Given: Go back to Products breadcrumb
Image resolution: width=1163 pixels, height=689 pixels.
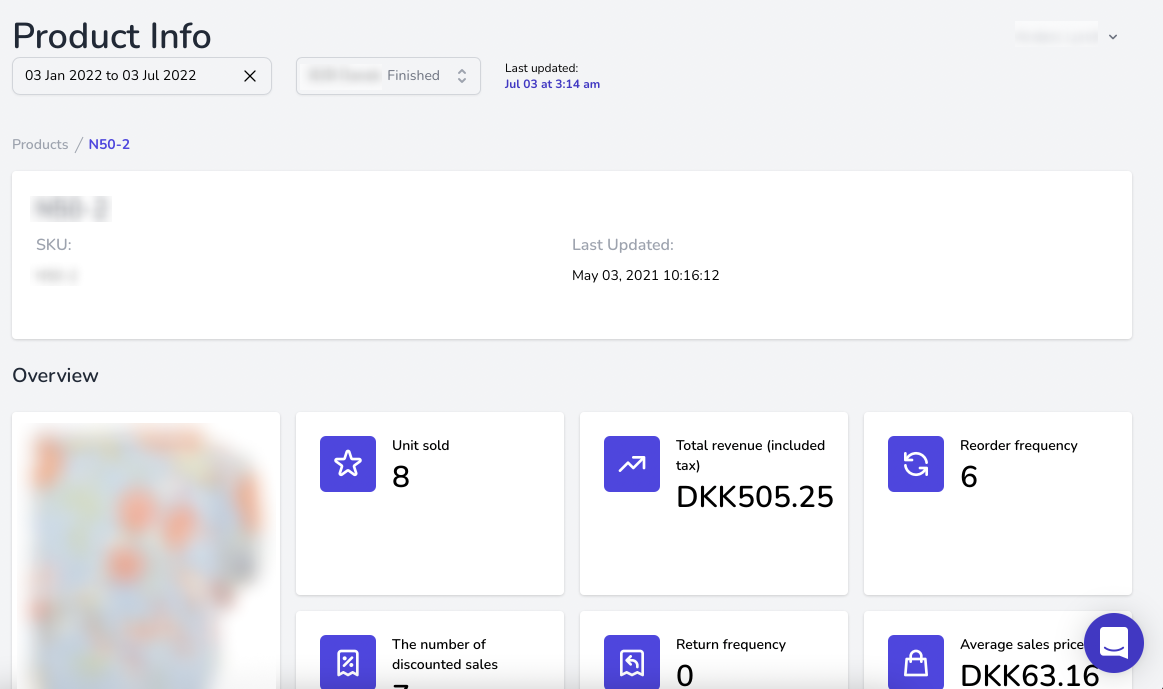Looking at the screenshot, I should click(x=40, y=145).
